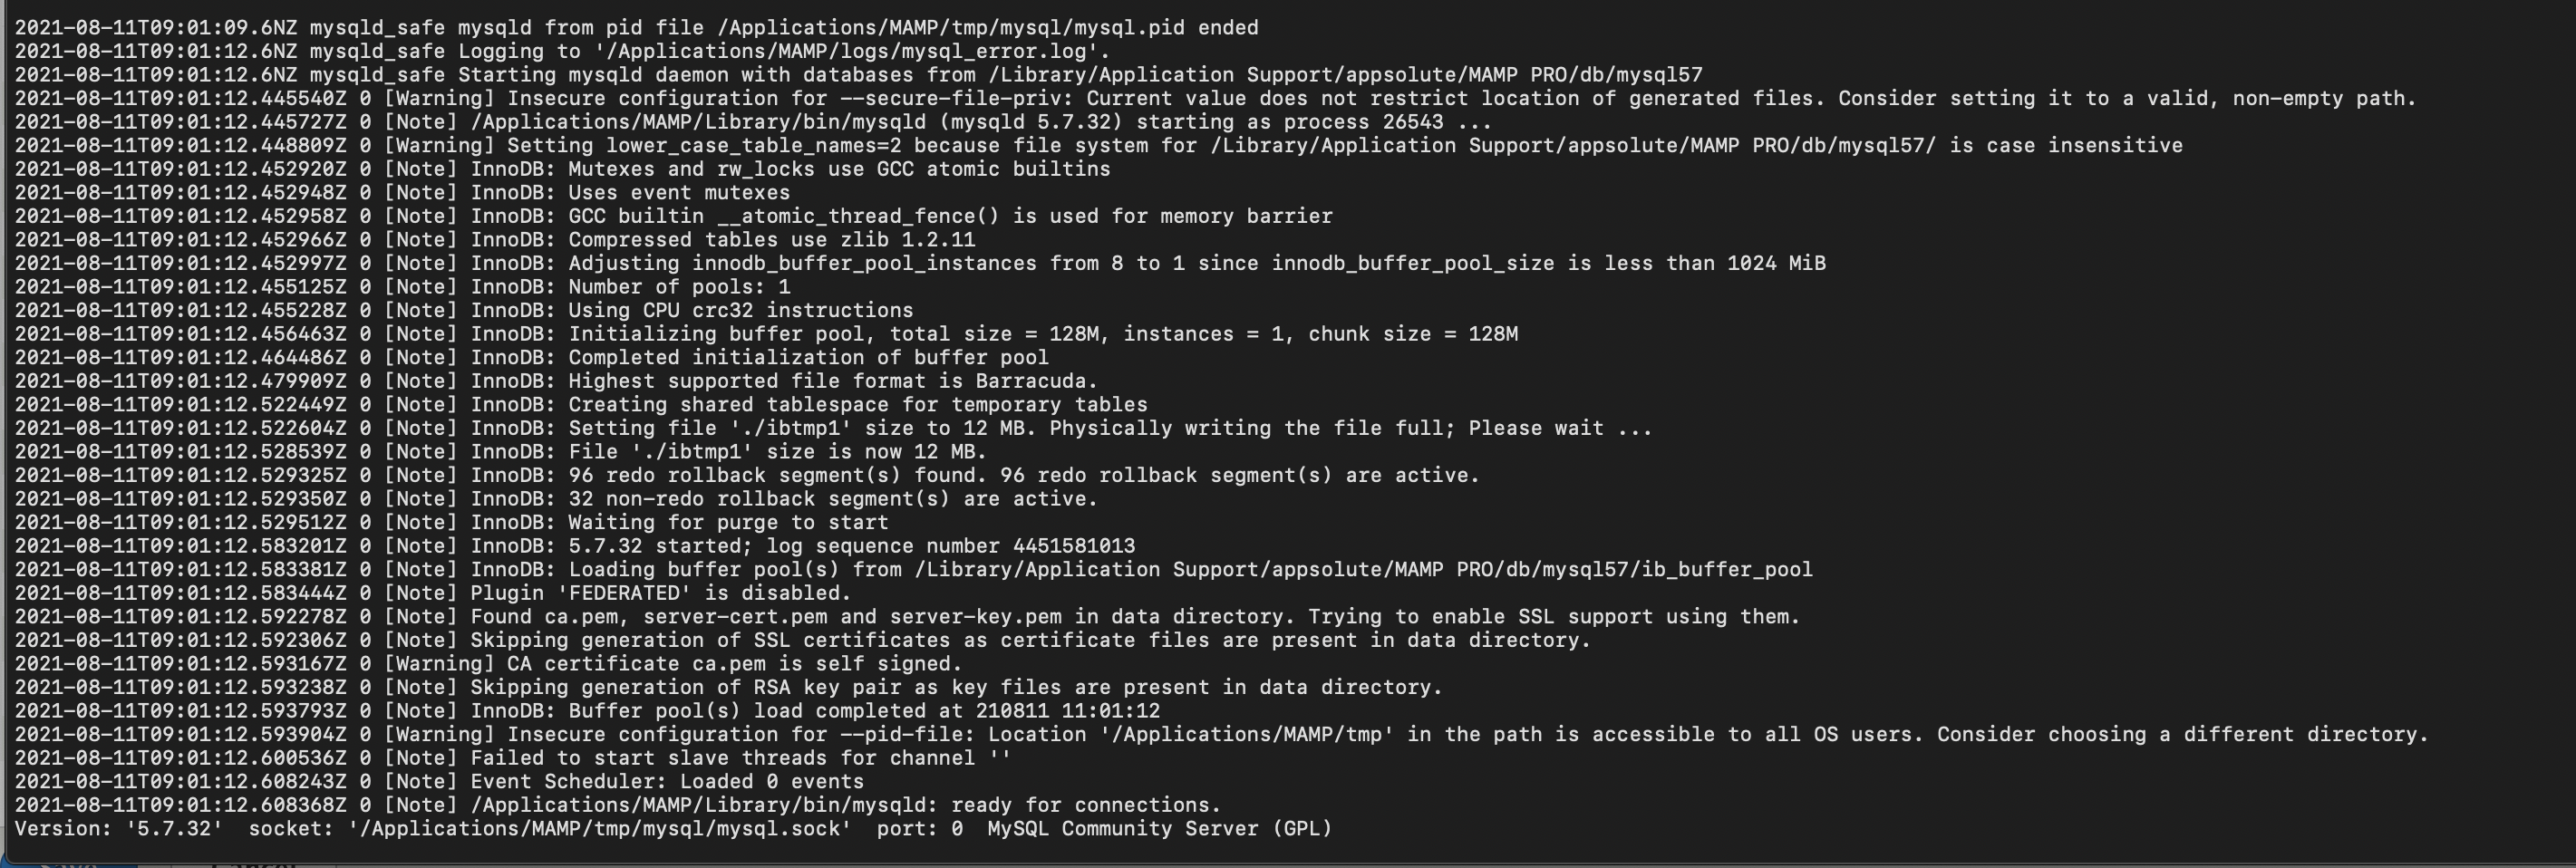Click 'CA certificate ca.pem is self signed' warning
2576x868 pixels.
(488, 664)
